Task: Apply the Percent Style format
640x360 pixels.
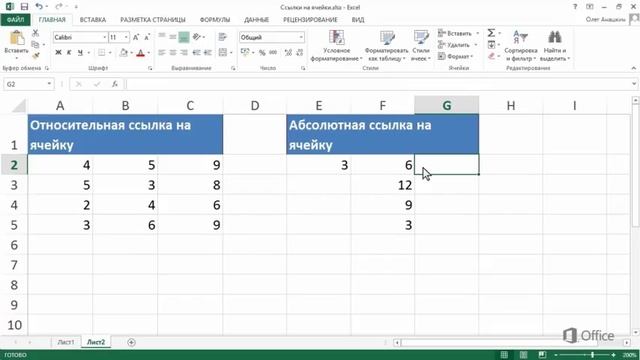Action: 262,52
